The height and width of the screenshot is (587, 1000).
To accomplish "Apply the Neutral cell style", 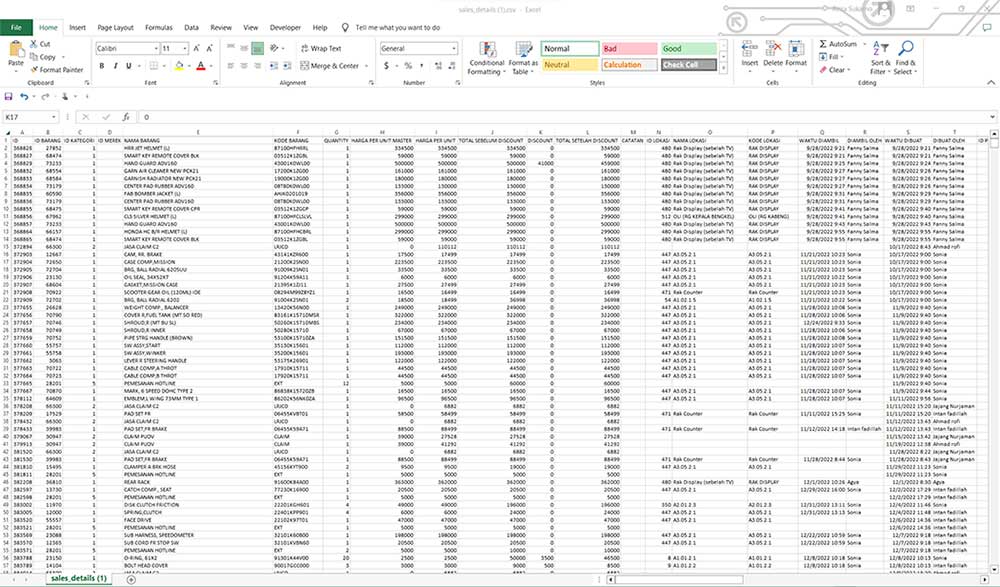I will pos(570,65).
